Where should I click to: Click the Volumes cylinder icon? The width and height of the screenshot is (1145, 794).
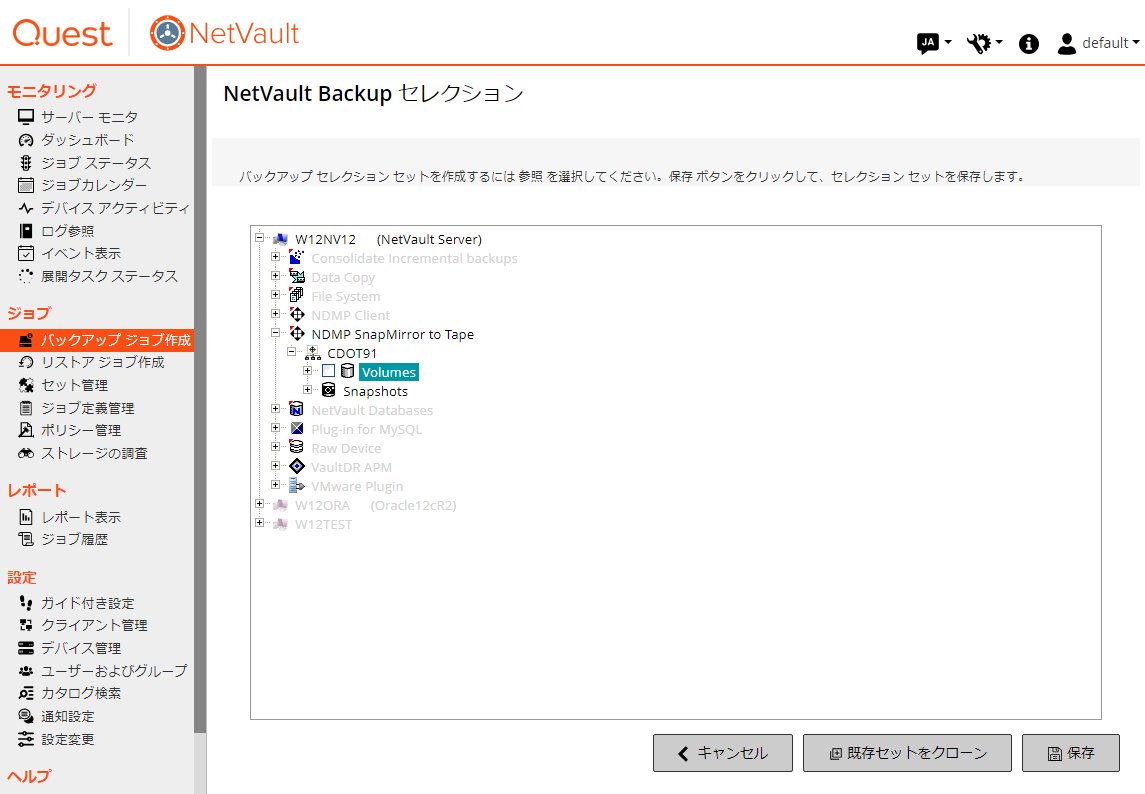click(348, 372)
